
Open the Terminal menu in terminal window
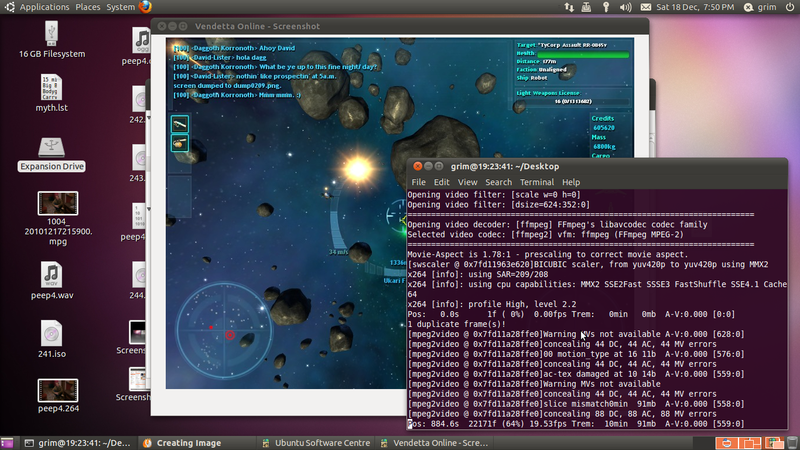click(537, 182)
